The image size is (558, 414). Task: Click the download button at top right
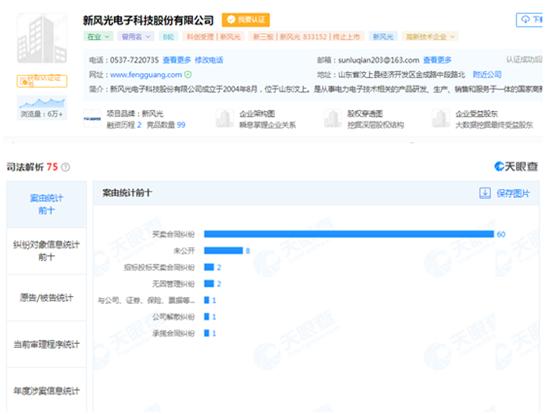[x=530, y=20]
